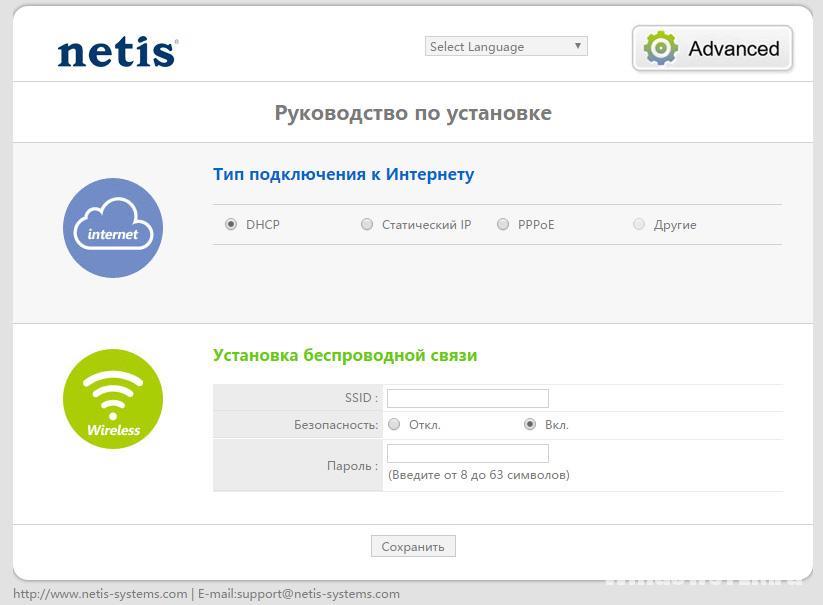Select the DHCP connection type
823x605 pixels.
click(231, 225)
